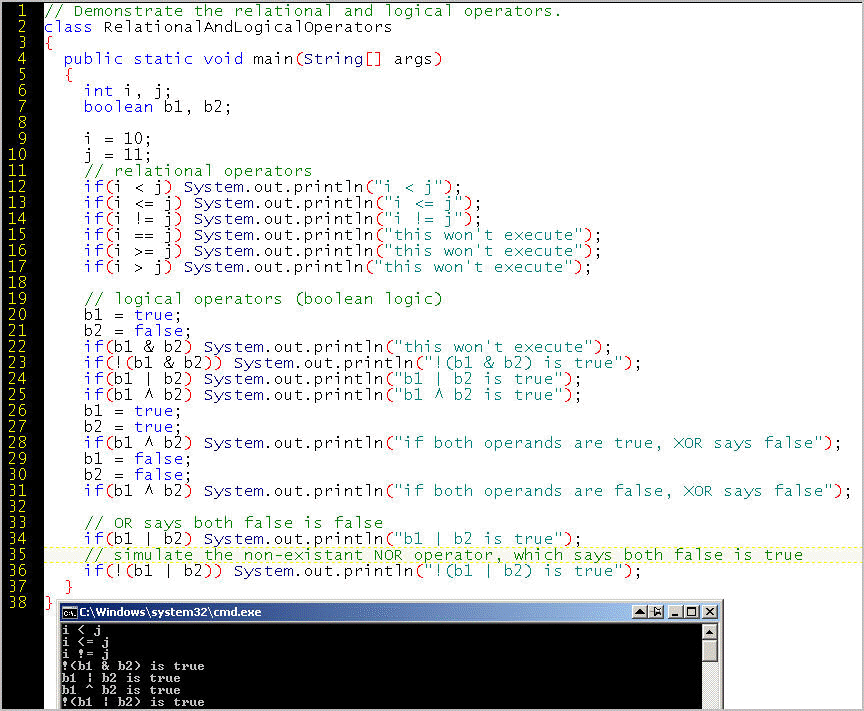The image size is (864, 711).
Task: Click the '// logical operators (boolean logic)' comment
Action: [x=263, y=299]
